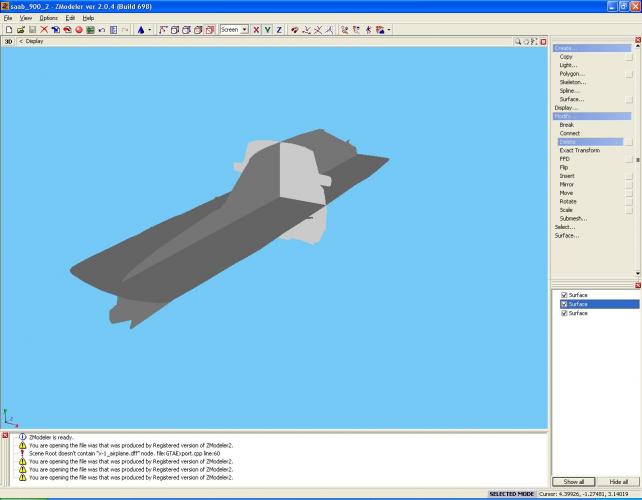Viewport: 642px width, 500px height.
Task: Click the red X delete toolbar icon
Action: coord(44,30)
